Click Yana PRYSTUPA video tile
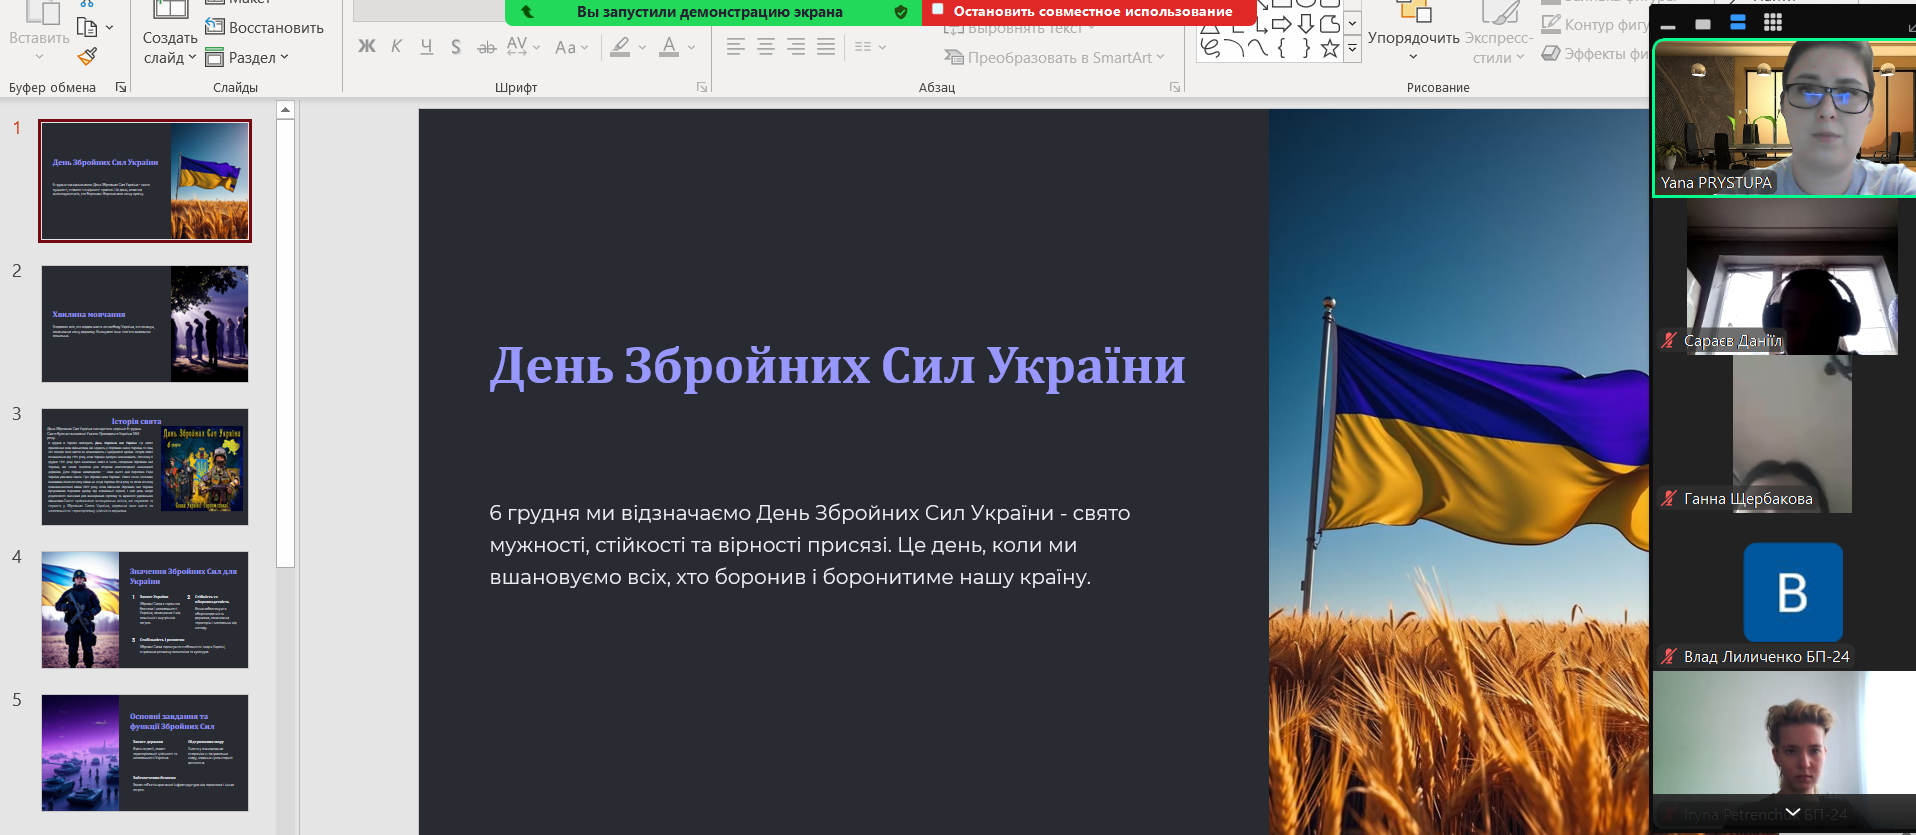 (1784, 118)
